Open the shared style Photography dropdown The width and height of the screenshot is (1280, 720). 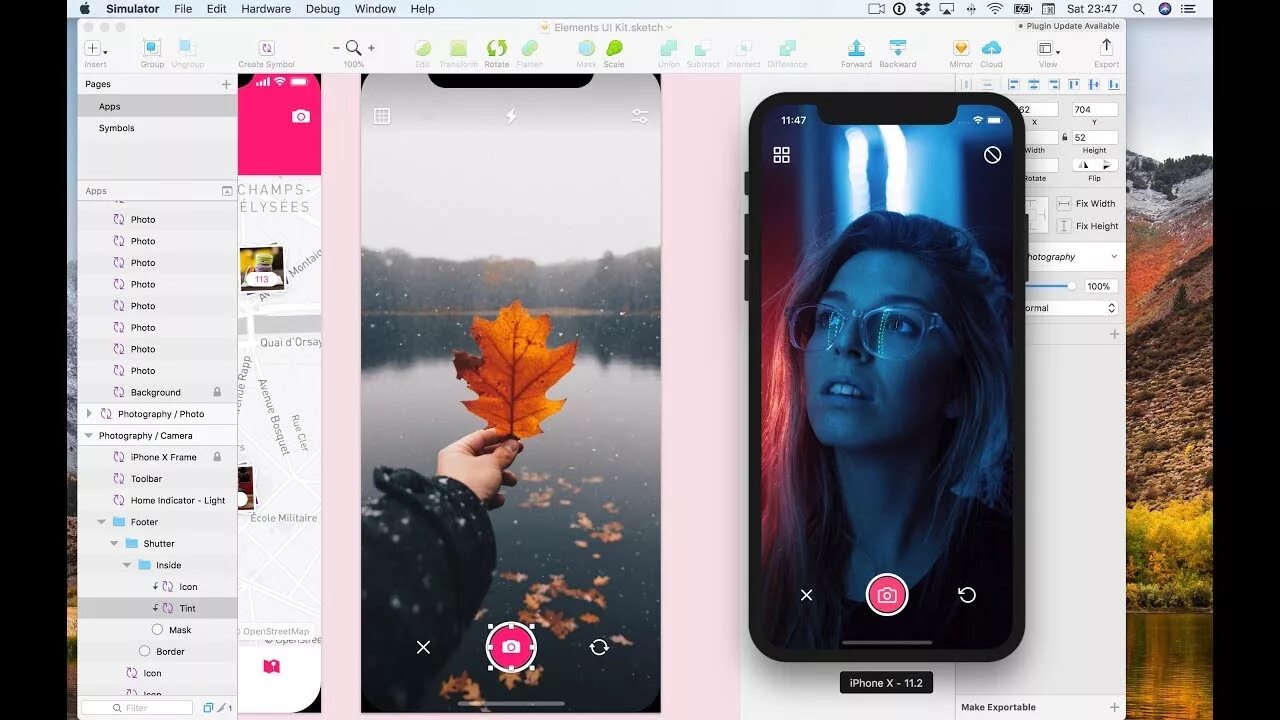click(1069, 257)
